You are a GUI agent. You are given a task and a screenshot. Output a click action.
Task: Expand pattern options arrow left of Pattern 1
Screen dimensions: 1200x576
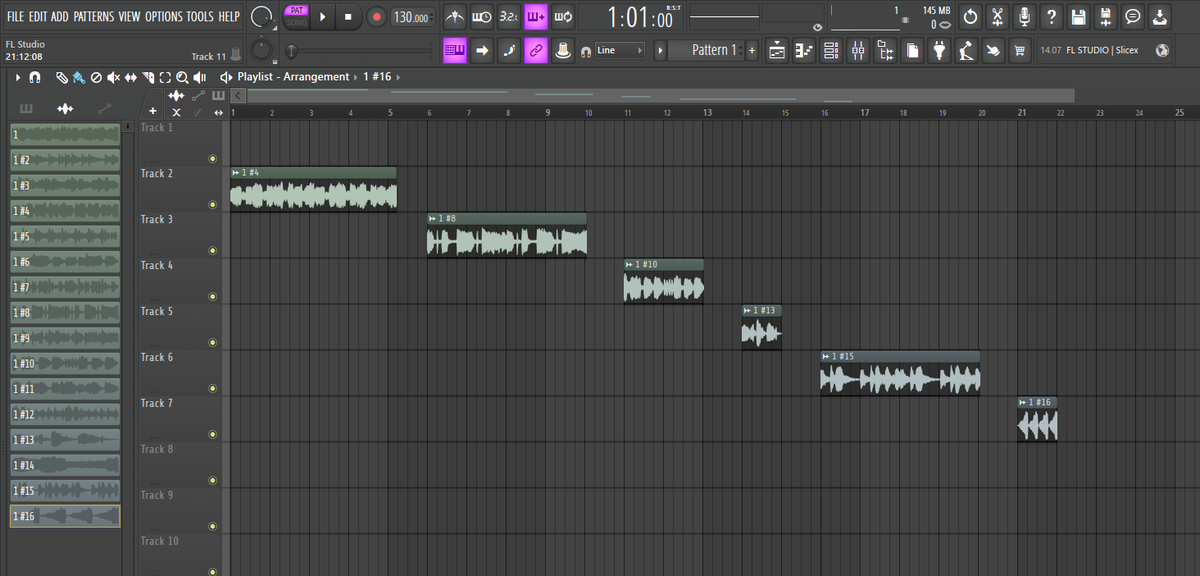(659, 50)
